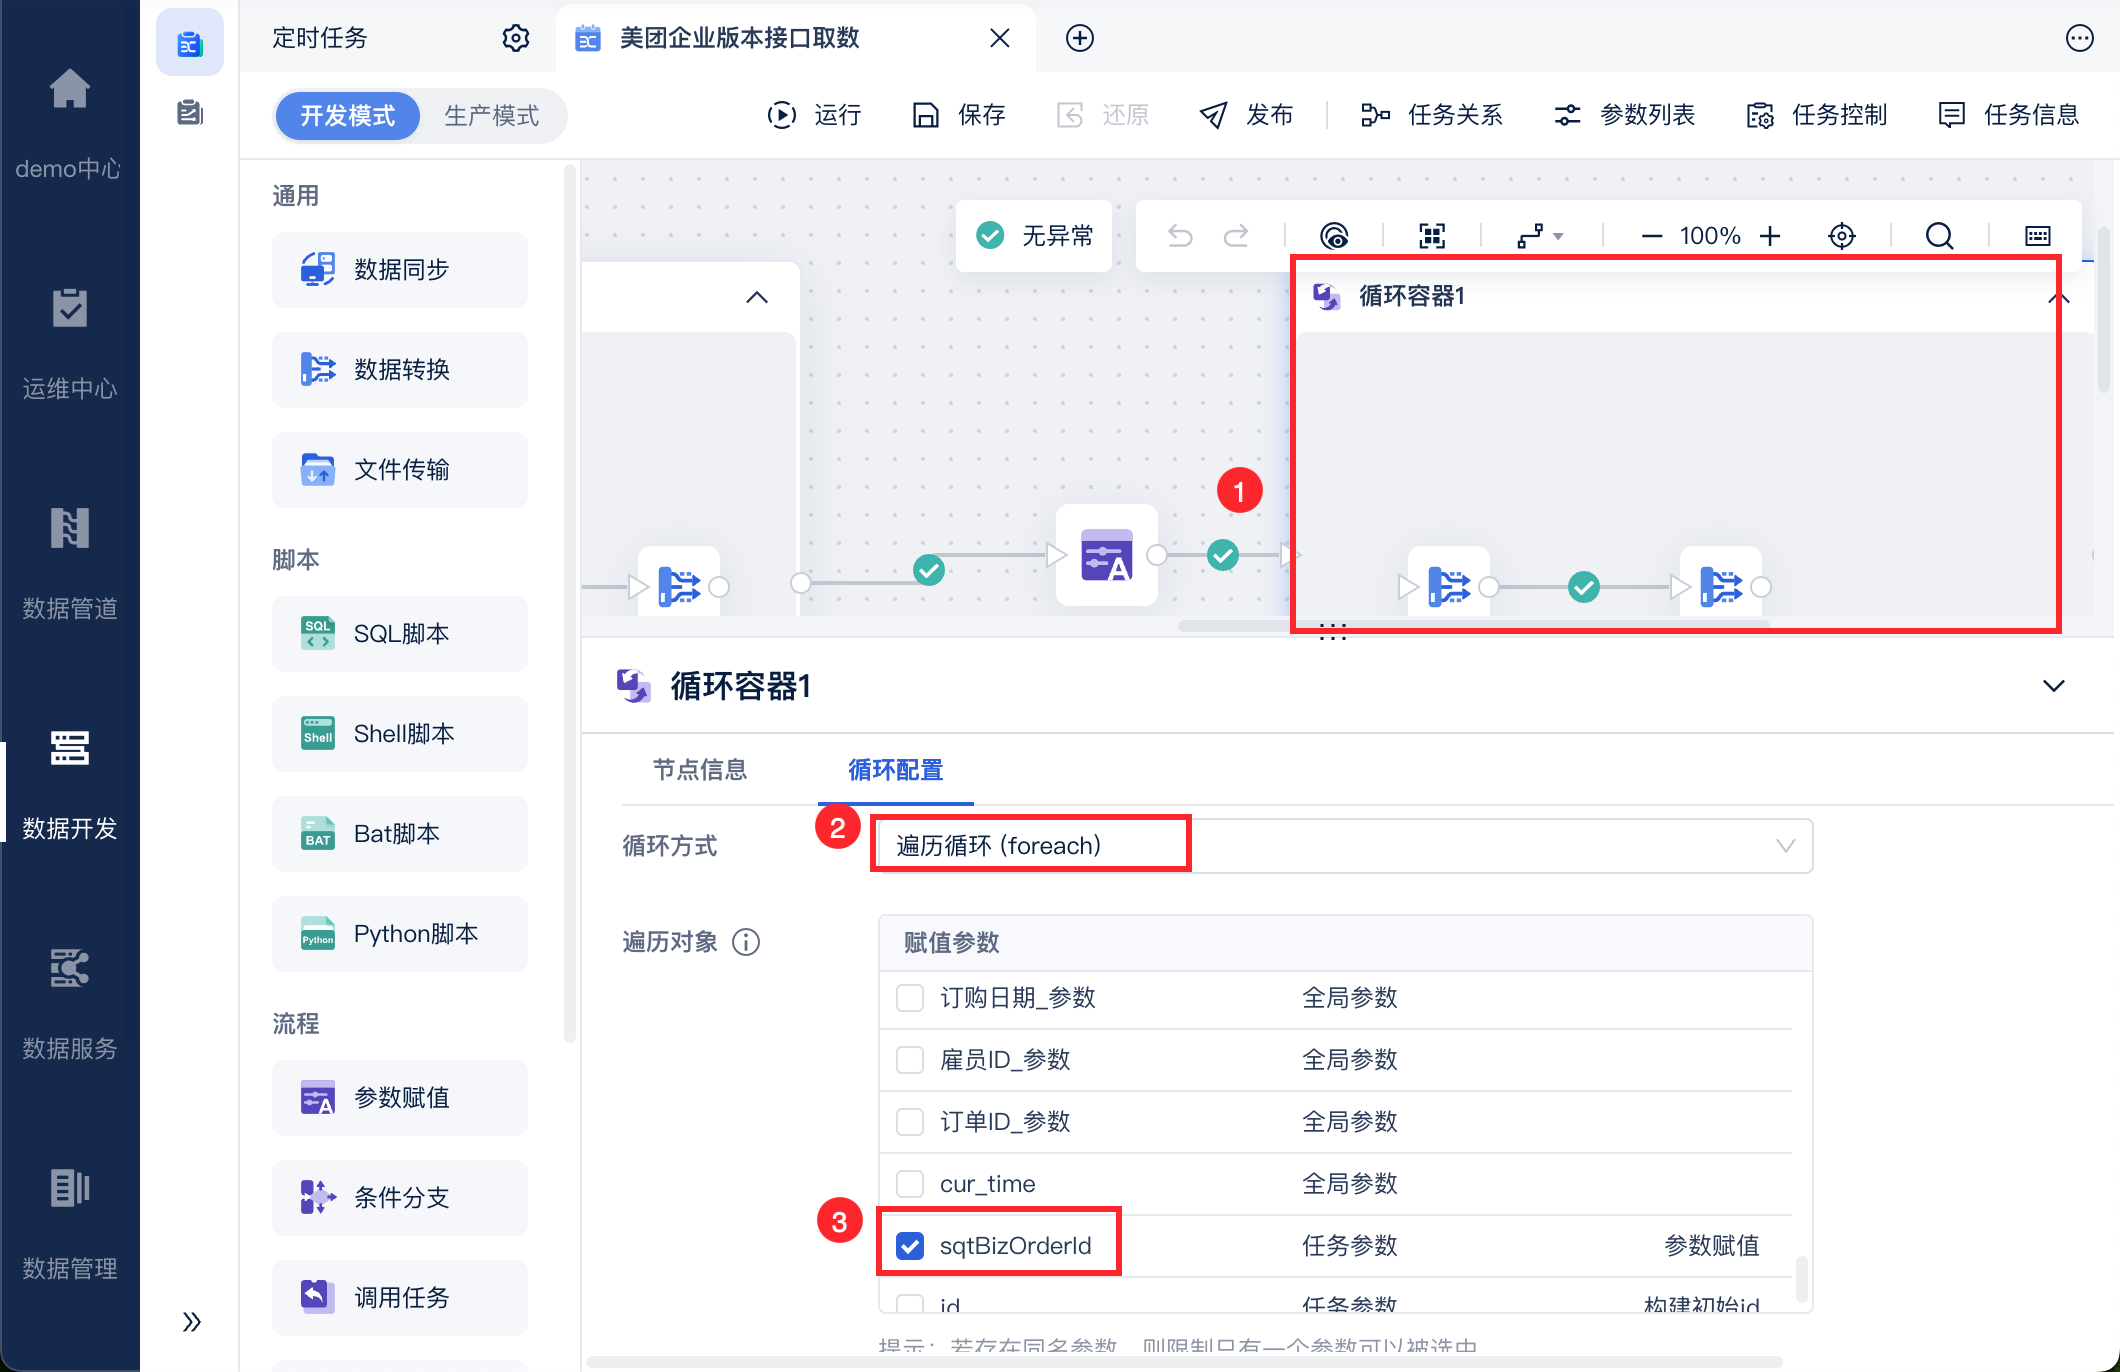Open the 循环方式 foreach dropdown

point(1340,846)
